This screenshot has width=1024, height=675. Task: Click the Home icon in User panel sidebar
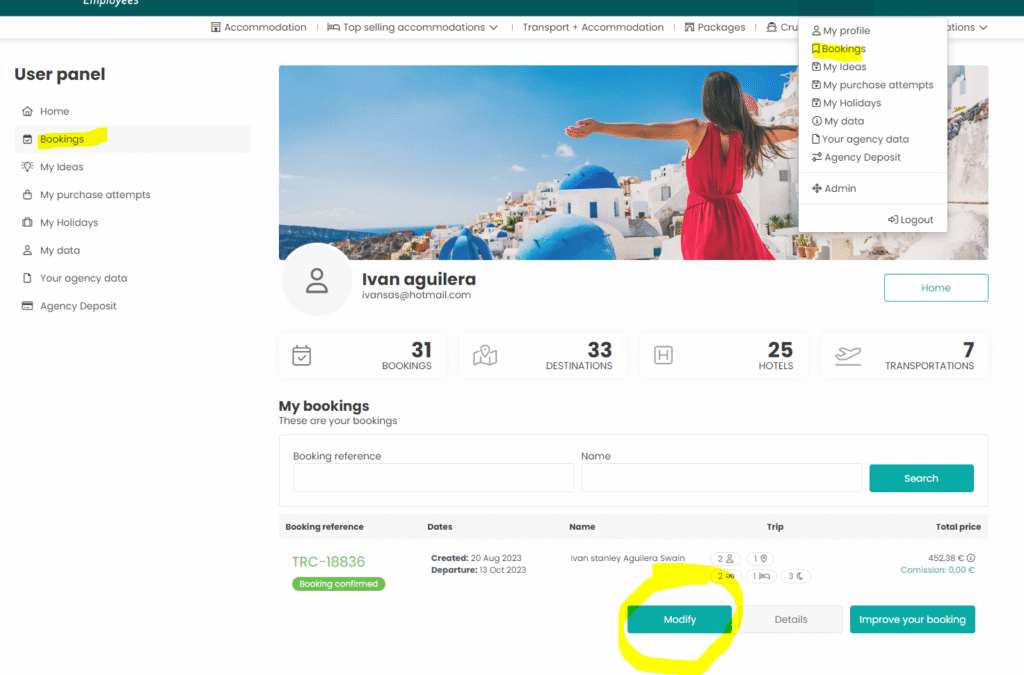pos(27,111)
